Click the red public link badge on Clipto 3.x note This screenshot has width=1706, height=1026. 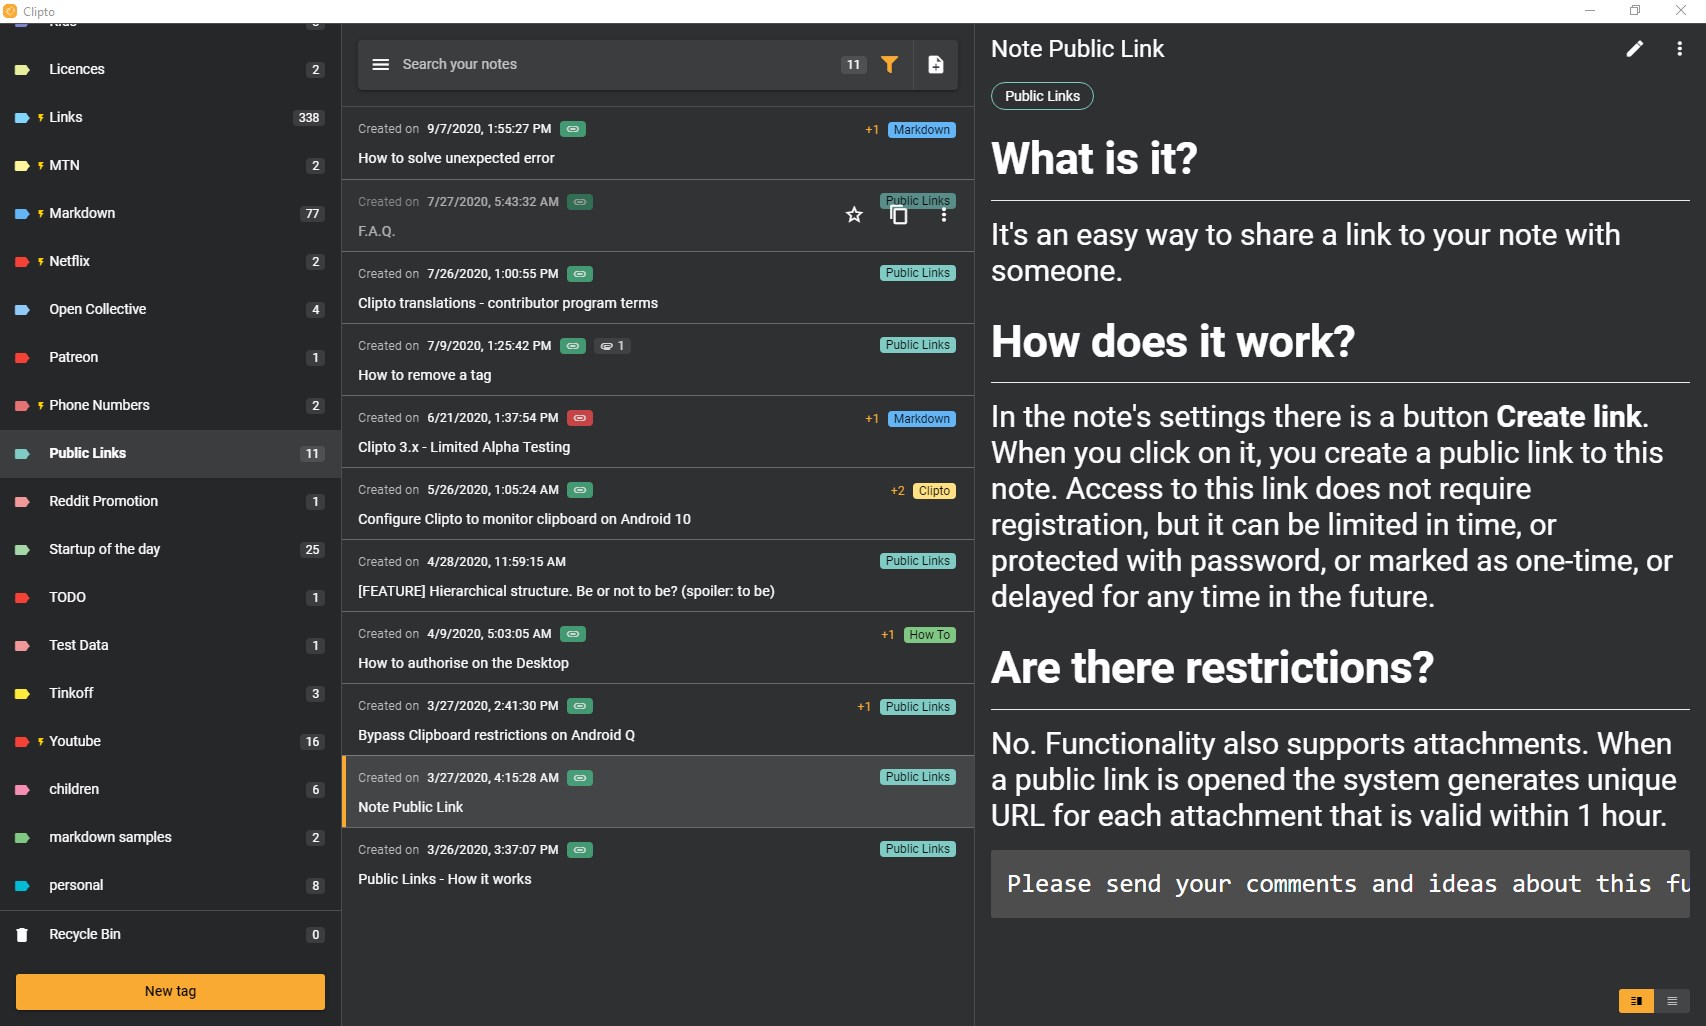[x=579, y=418]
